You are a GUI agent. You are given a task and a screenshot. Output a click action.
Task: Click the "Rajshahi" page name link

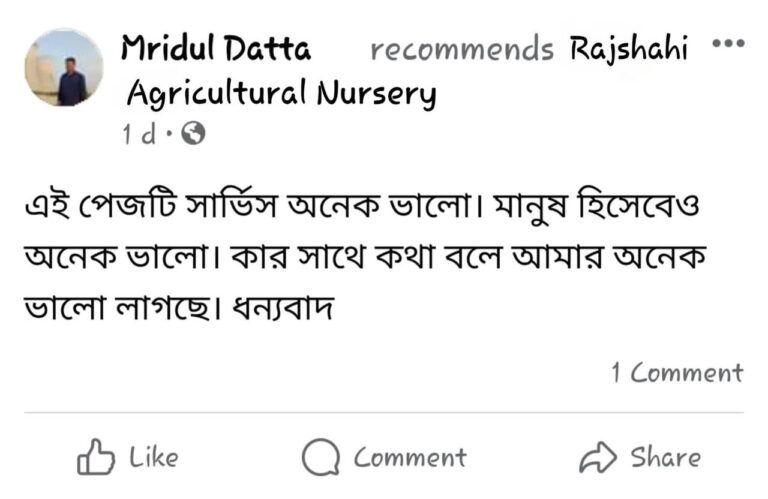pyautogui.click(x=629, y=47)
